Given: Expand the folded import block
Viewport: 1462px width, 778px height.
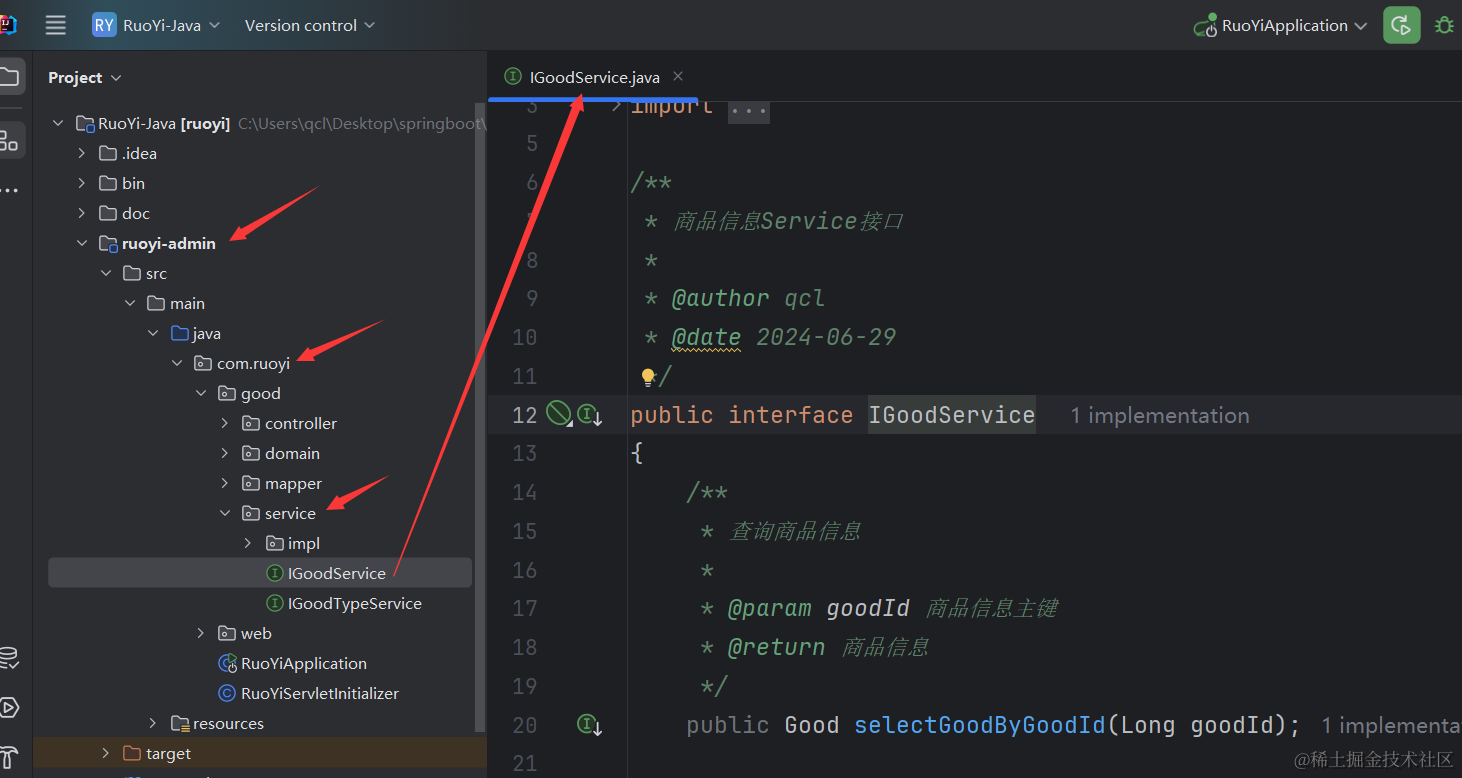Looking at the screenshot, I should [x=748, y=108].
